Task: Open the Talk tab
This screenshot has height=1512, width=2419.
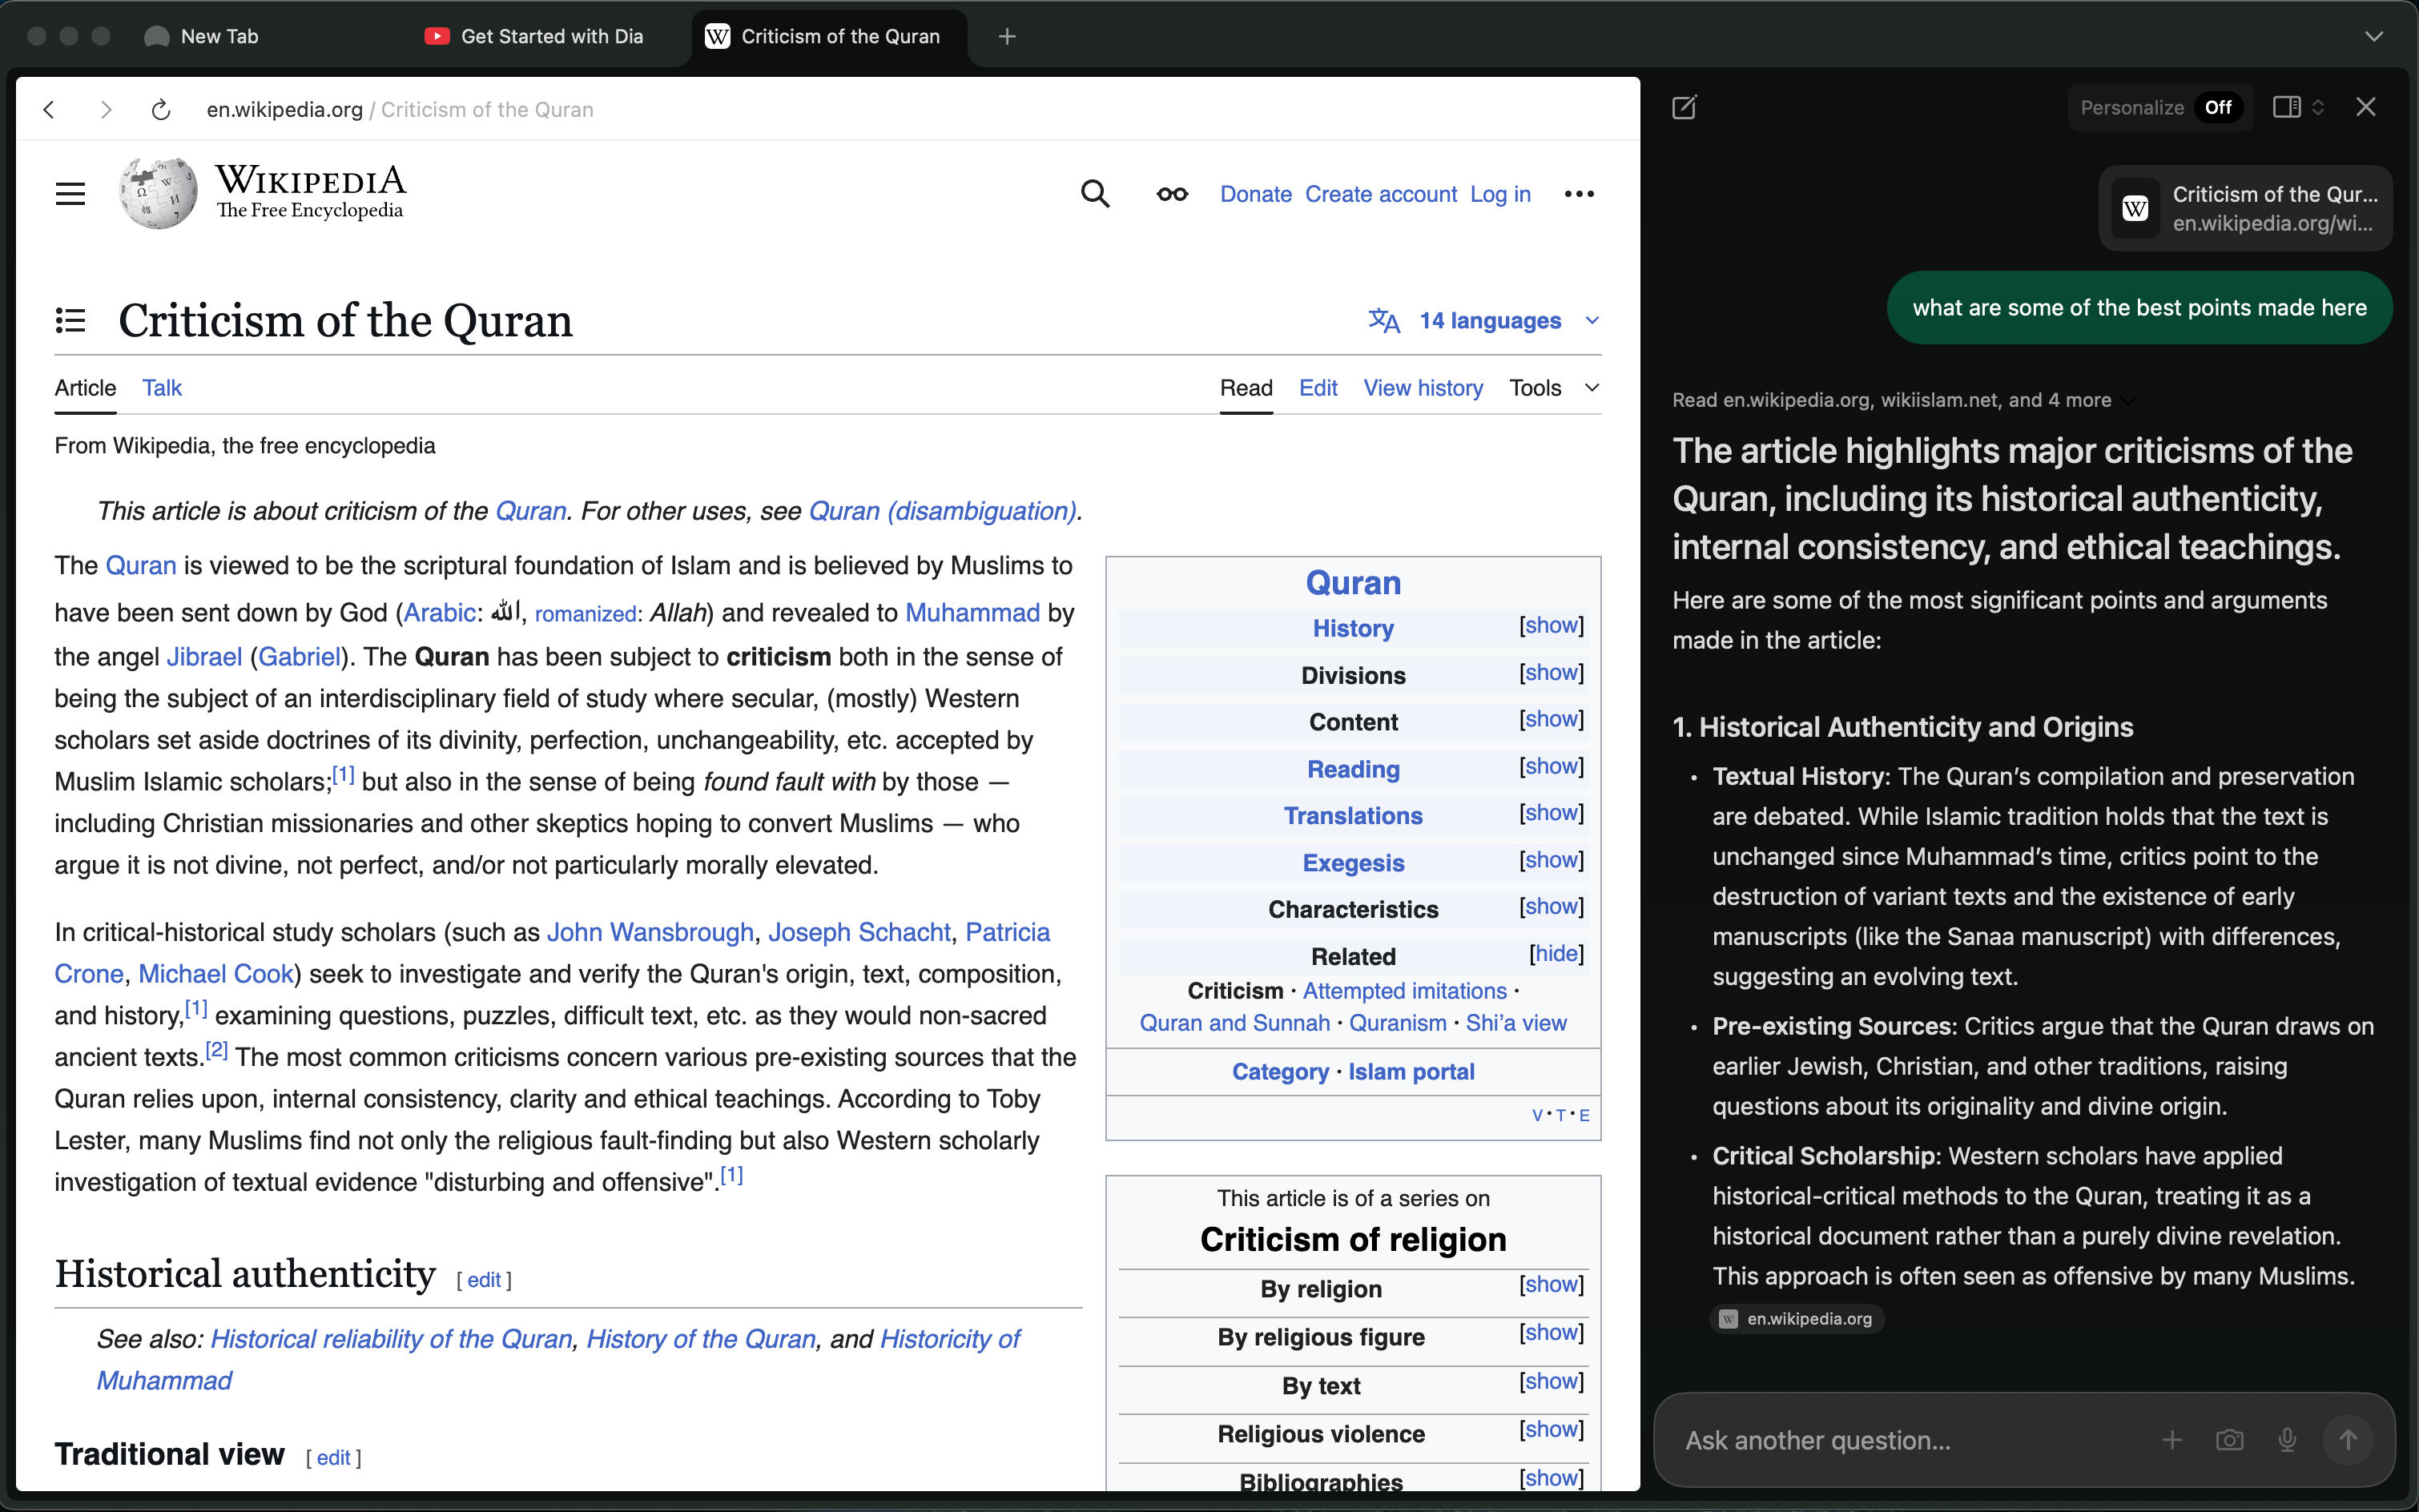Action: tap(162, 388)
